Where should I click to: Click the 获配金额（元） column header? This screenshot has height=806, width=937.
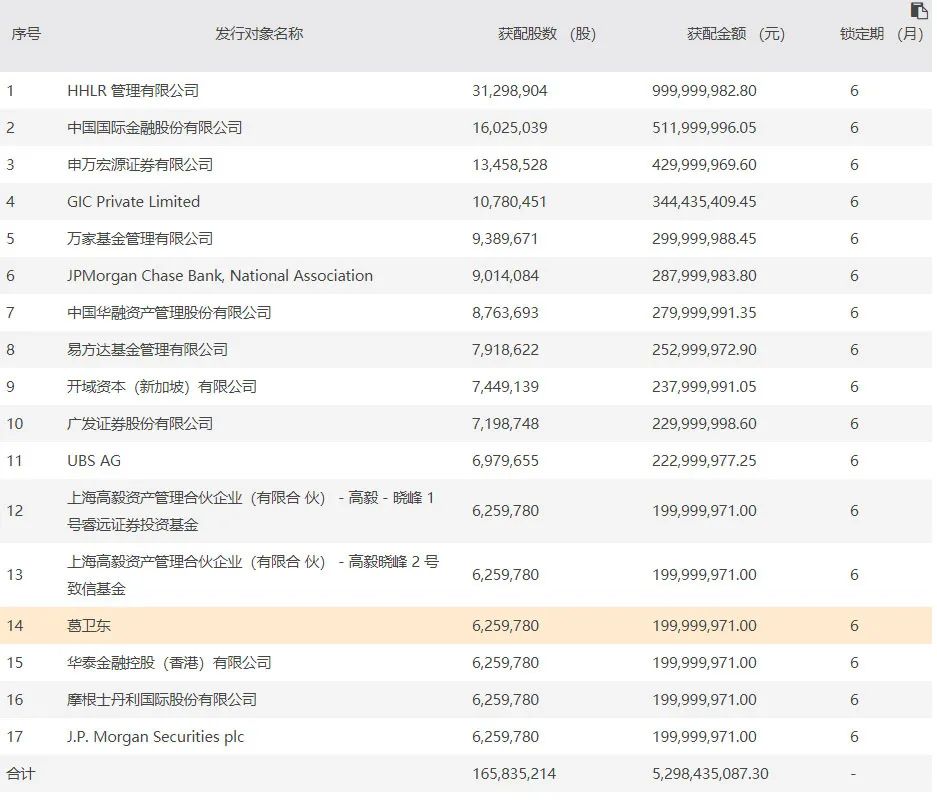[x=736, y=34]
